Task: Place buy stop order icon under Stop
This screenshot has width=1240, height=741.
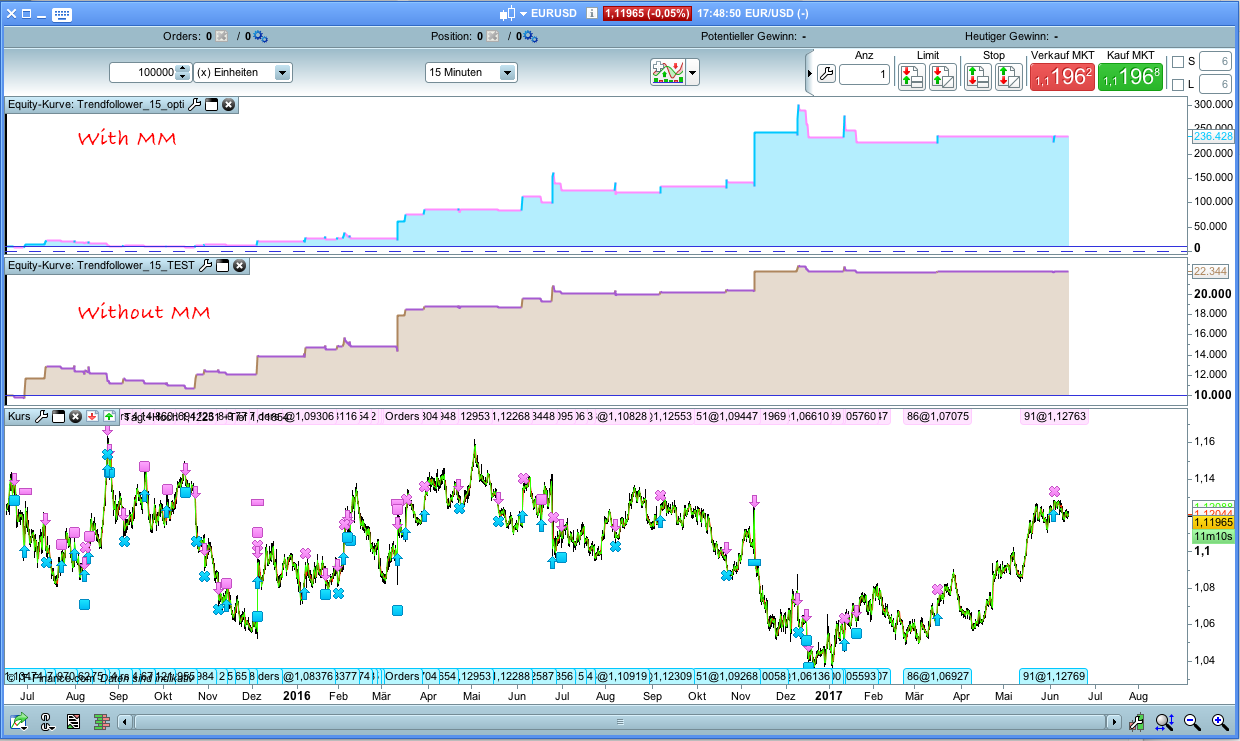Action: [x=977, y=77]
